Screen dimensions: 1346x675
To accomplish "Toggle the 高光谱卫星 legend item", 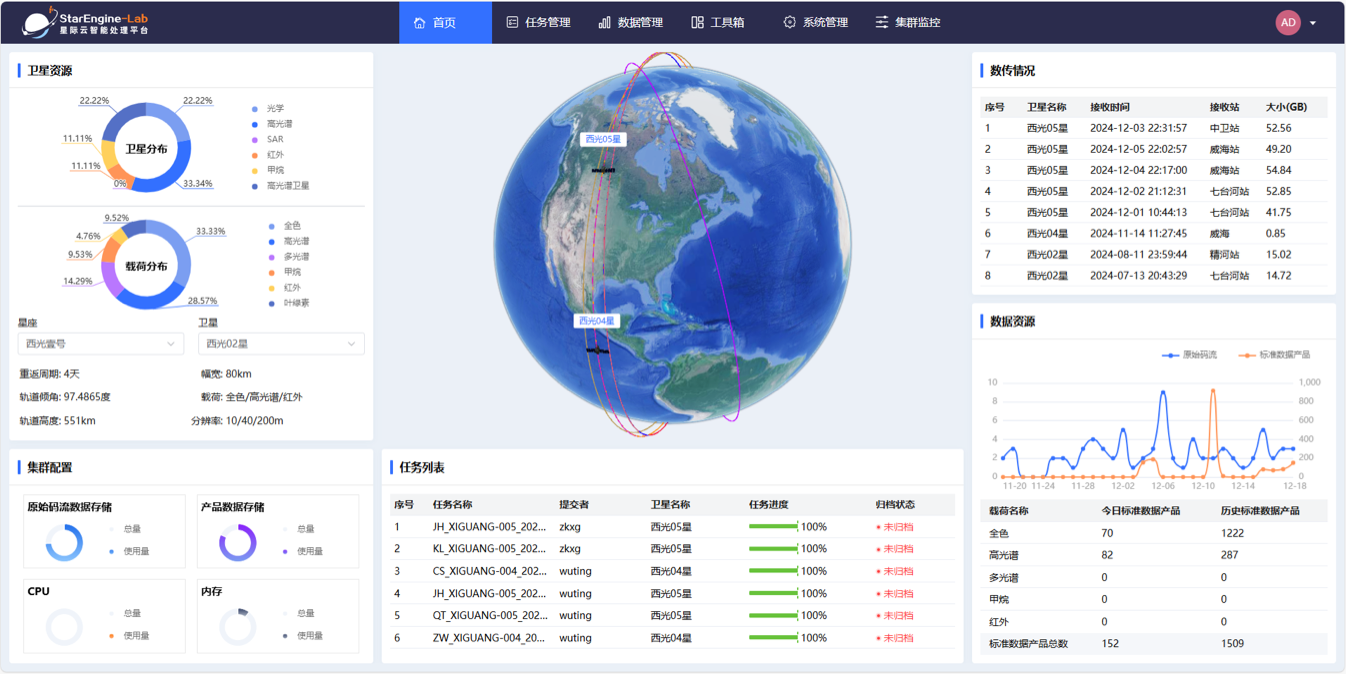I will pos(280,186).
